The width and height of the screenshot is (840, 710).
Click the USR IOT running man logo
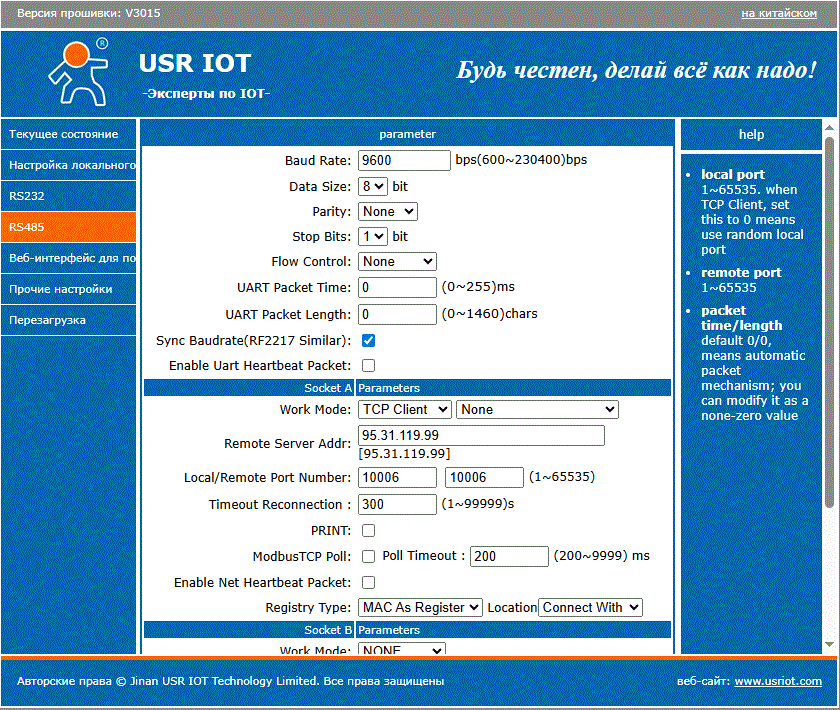[77, 71]
